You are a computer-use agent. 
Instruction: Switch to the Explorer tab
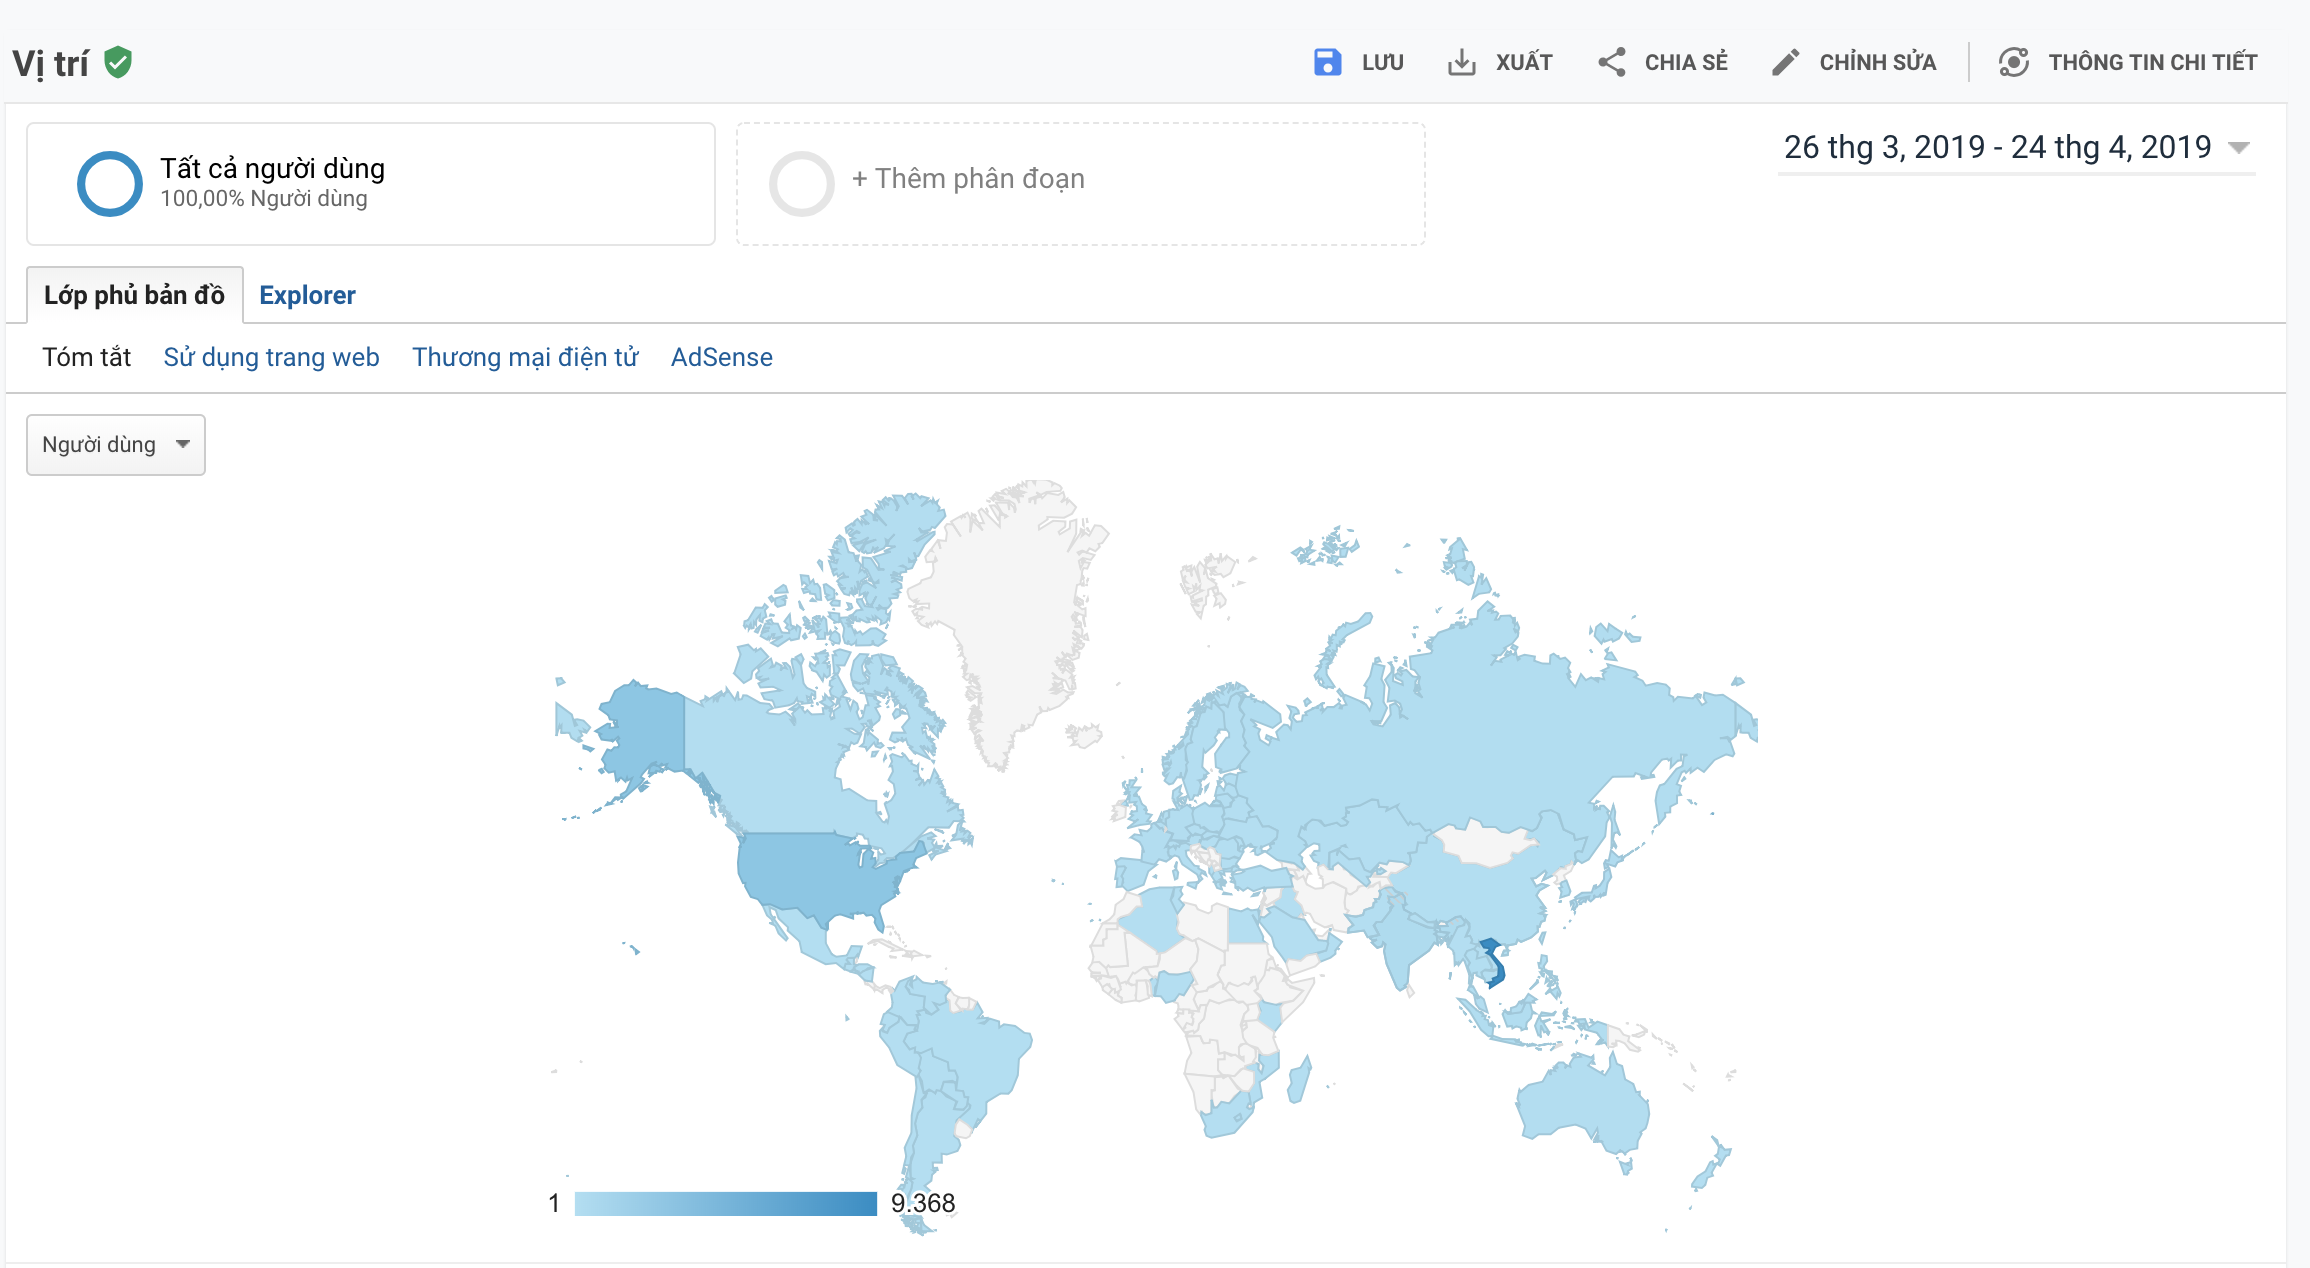pyautogui.click(x=307, y=295)
